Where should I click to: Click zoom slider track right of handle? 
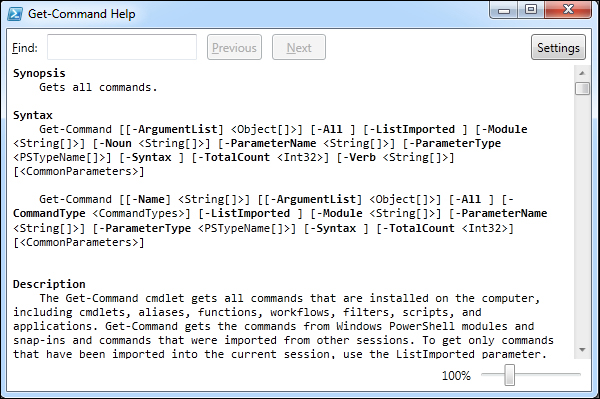(548, 375)
